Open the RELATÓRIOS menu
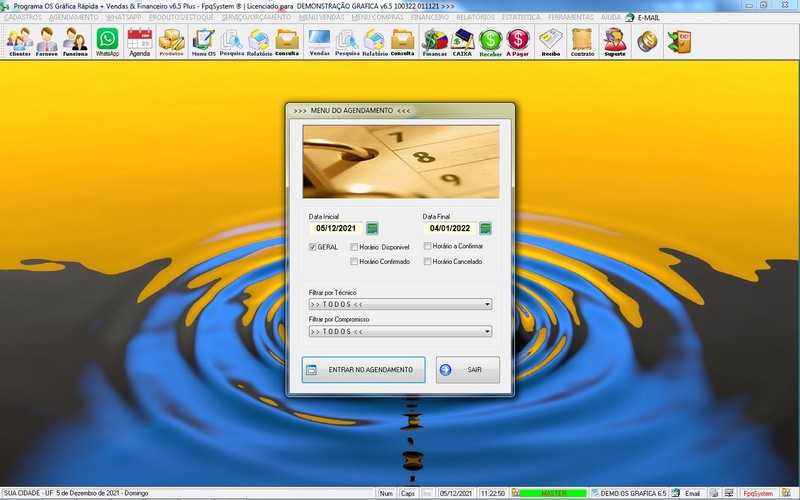The image size is (800, 500). [x=475, y=17]
